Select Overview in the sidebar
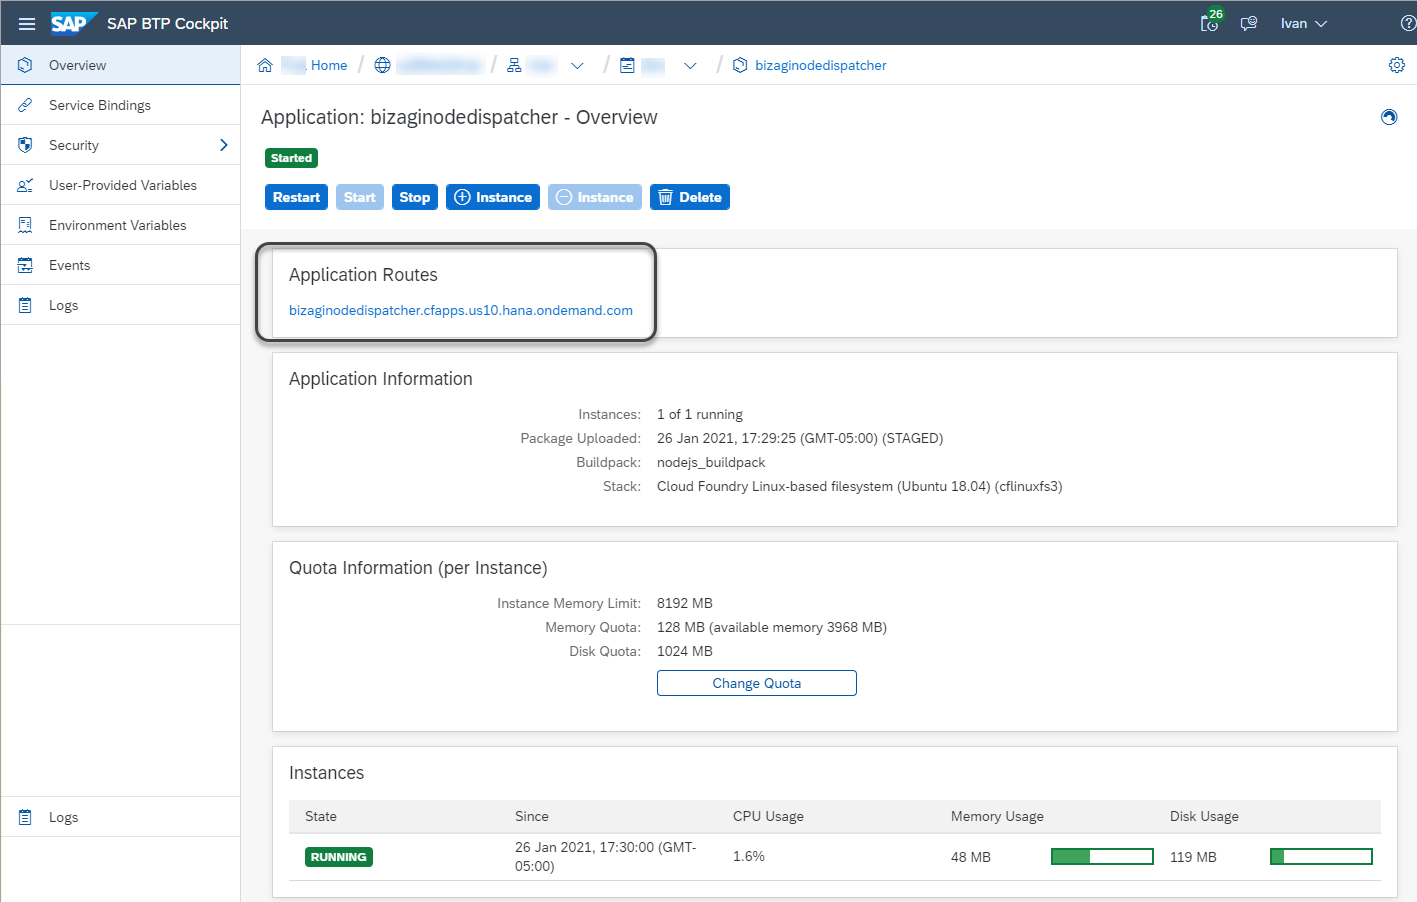1417x902 pixels. point(120,65)
